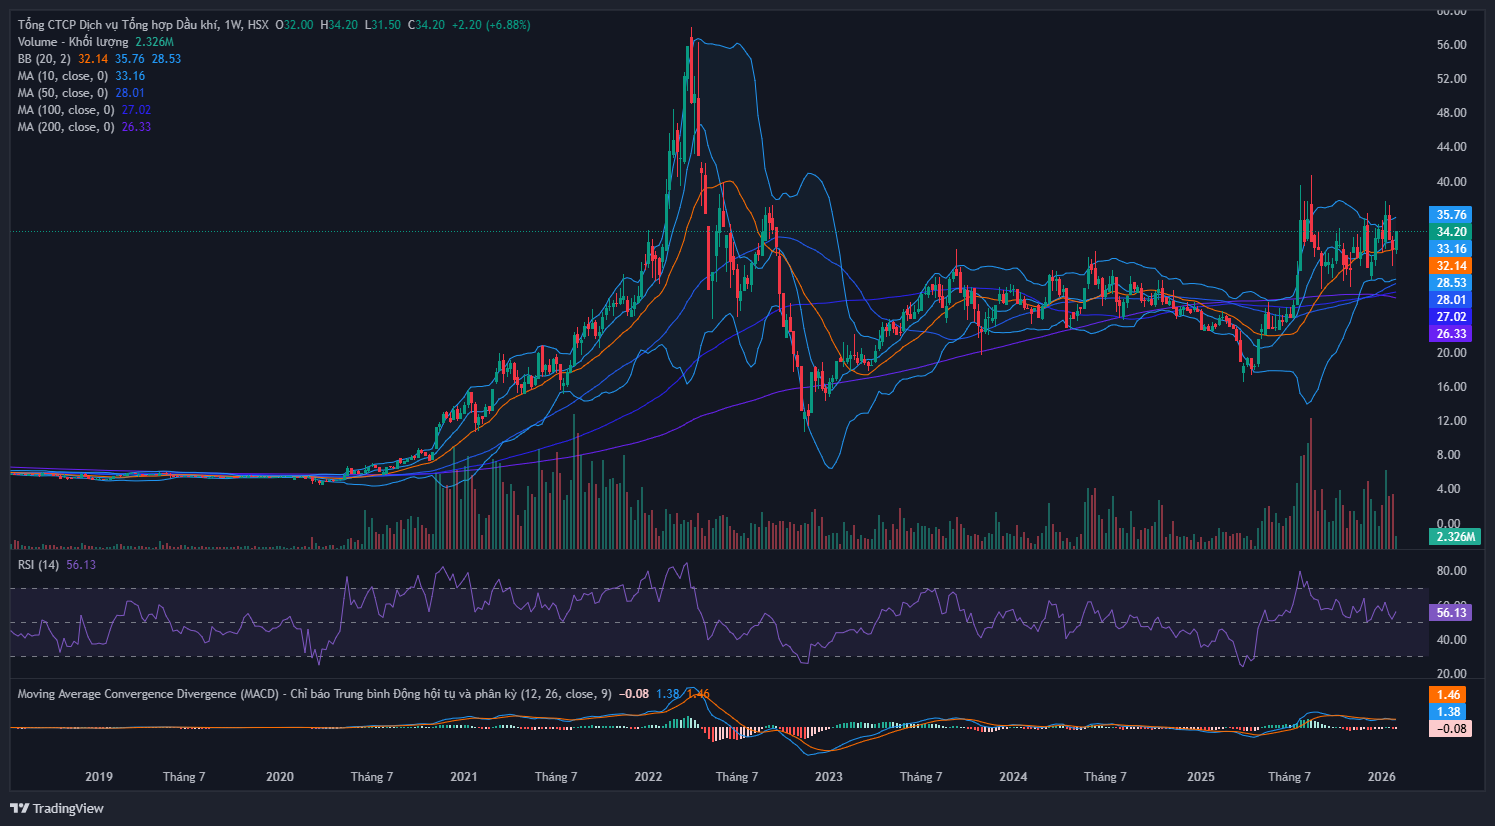Select the Volume - Khối lượng legend
The image size is (1495, 826).
[x=73, y=42]
